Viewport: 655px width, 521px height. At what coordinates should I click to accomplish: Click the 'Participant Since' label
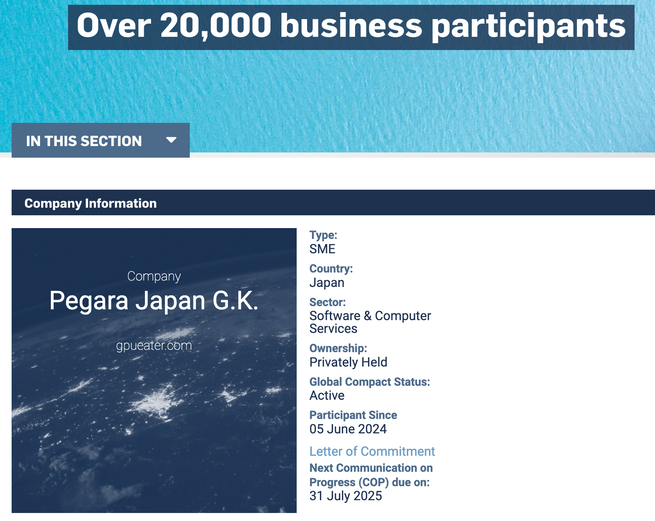click(353, 415)
